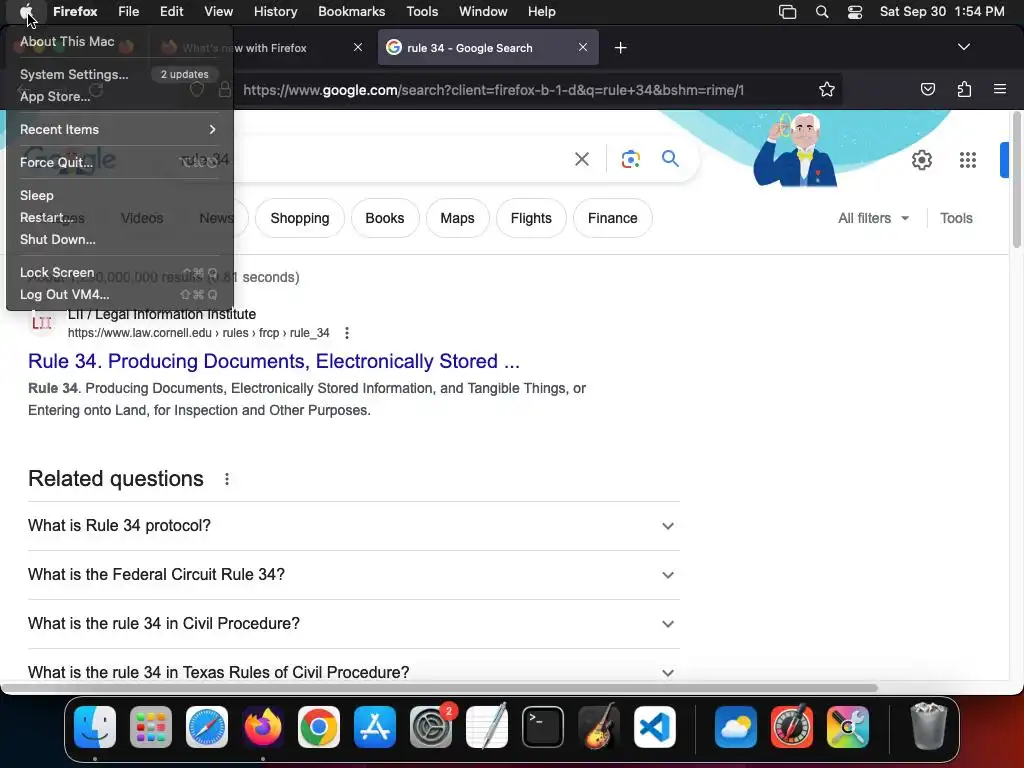
Task: Open Trash in the dock
Action: coord(928,726)
